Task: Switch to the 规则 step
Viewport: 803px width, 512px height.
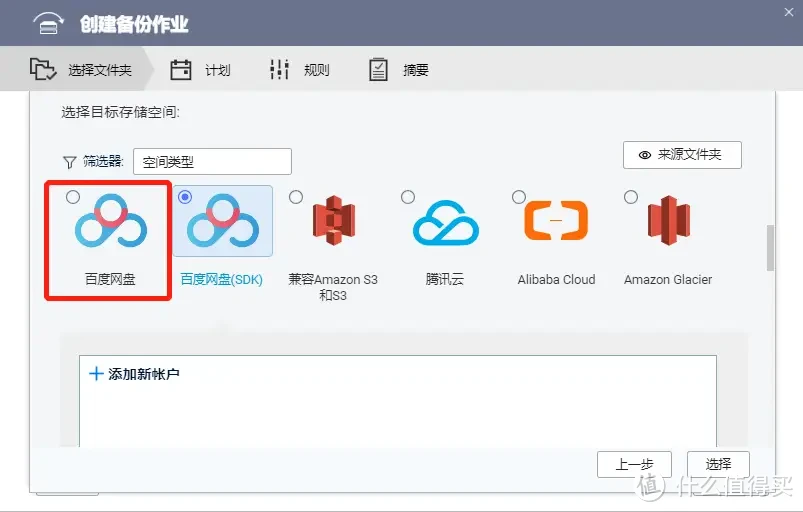Action: [300, 70]
